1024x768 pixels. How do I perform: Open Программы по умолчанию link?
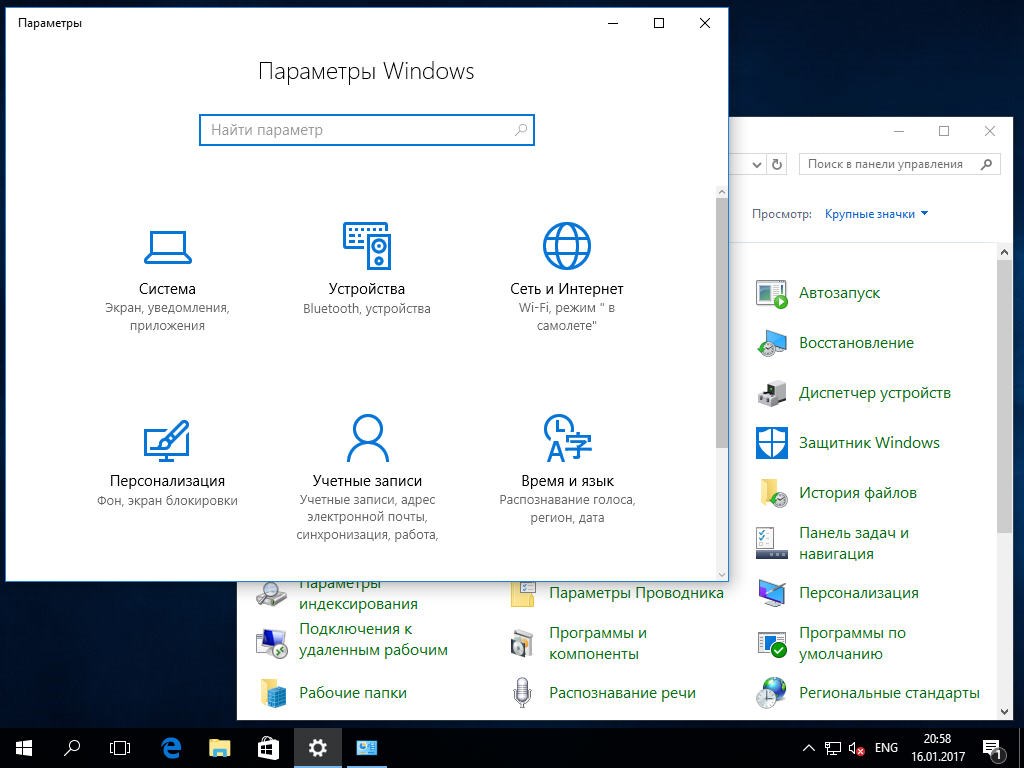[x=852, y=643]
